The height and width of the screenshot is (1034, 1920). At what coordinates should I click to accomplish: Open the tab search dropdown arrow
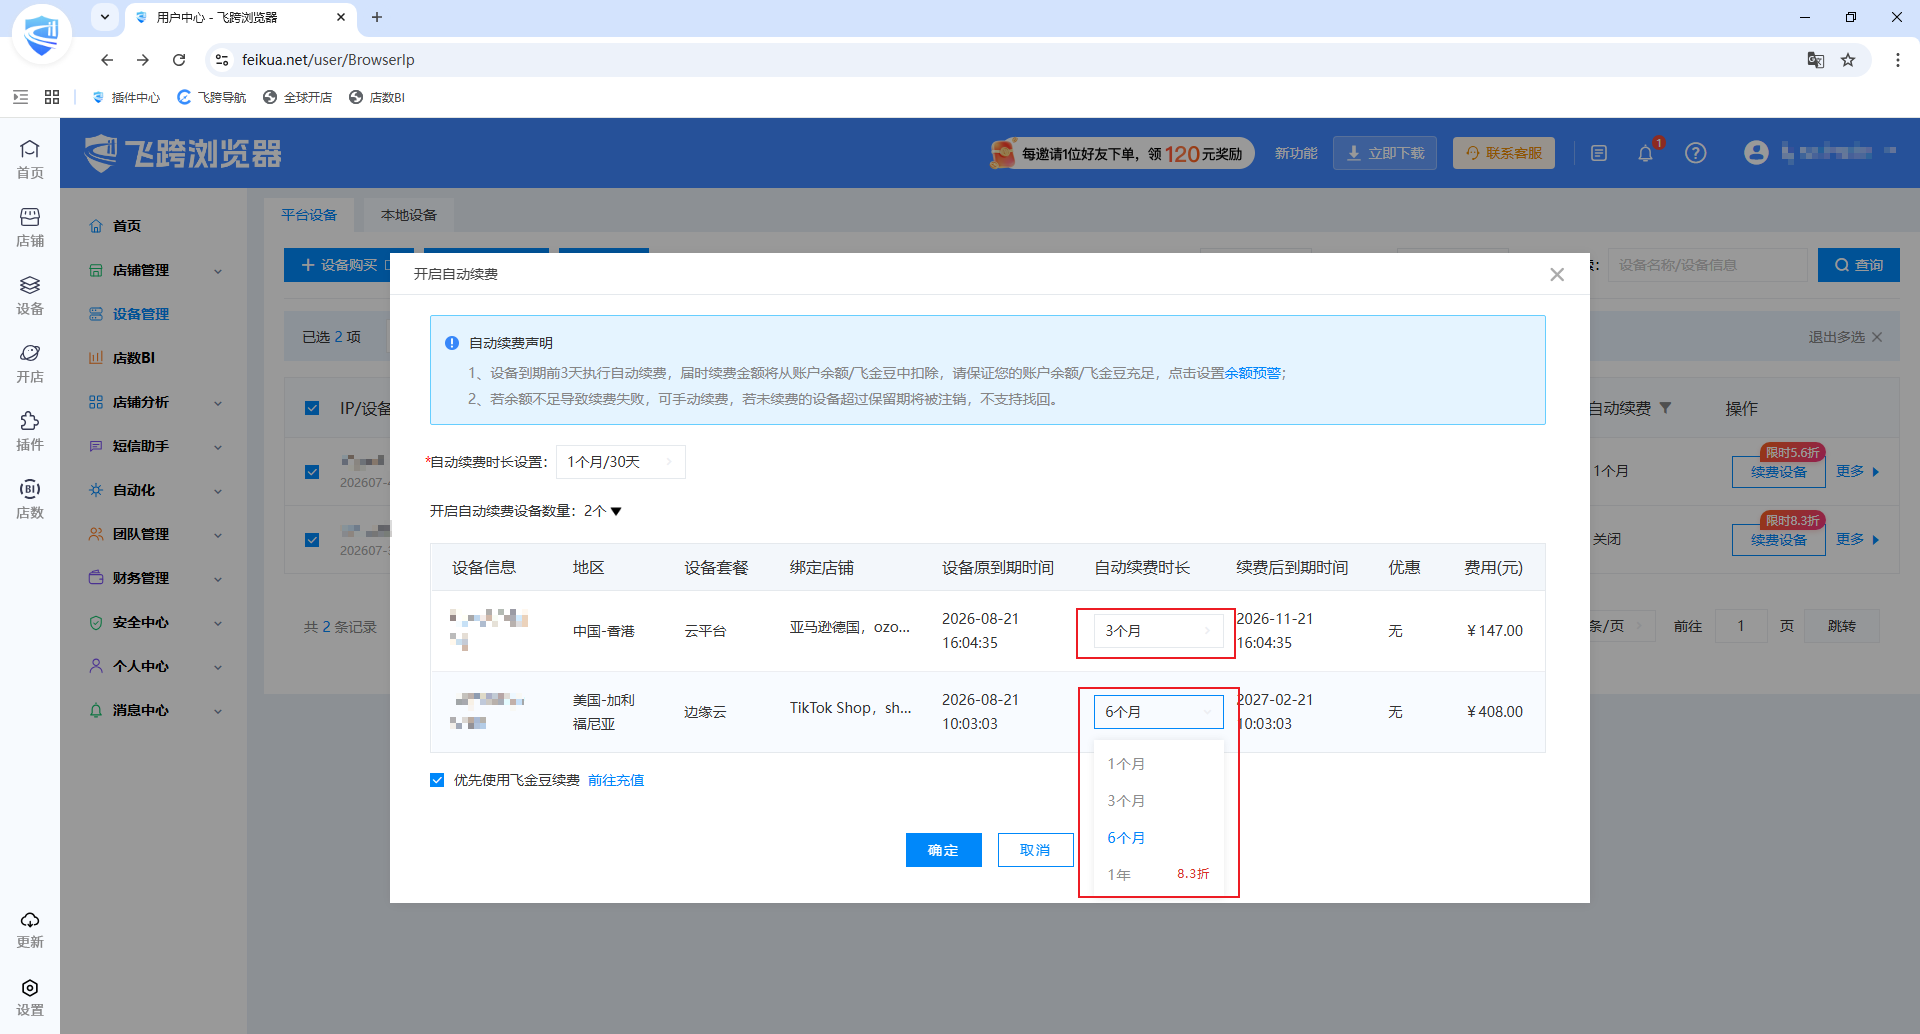click(105, 17)
